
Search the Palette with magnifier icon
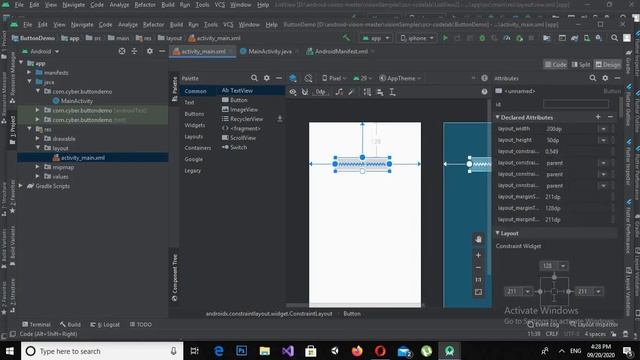tap(254, 78)
